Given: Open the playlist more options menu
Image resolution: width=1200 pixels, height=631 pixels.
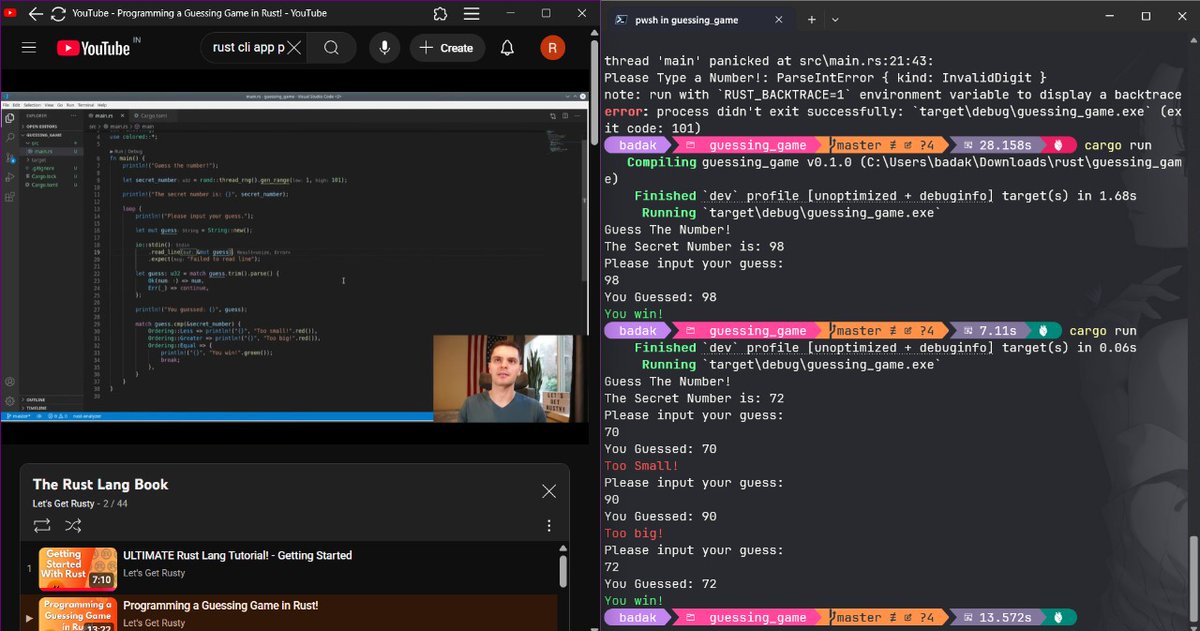Looking at the screenshot, I should (x=549, y=525).
